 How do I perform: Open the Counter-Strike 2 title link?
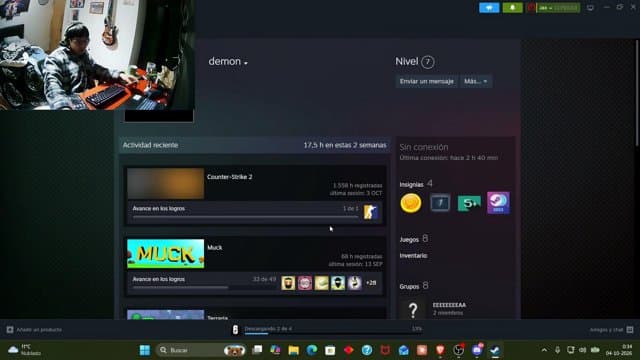pyautogui.click(x=229, y=177)
